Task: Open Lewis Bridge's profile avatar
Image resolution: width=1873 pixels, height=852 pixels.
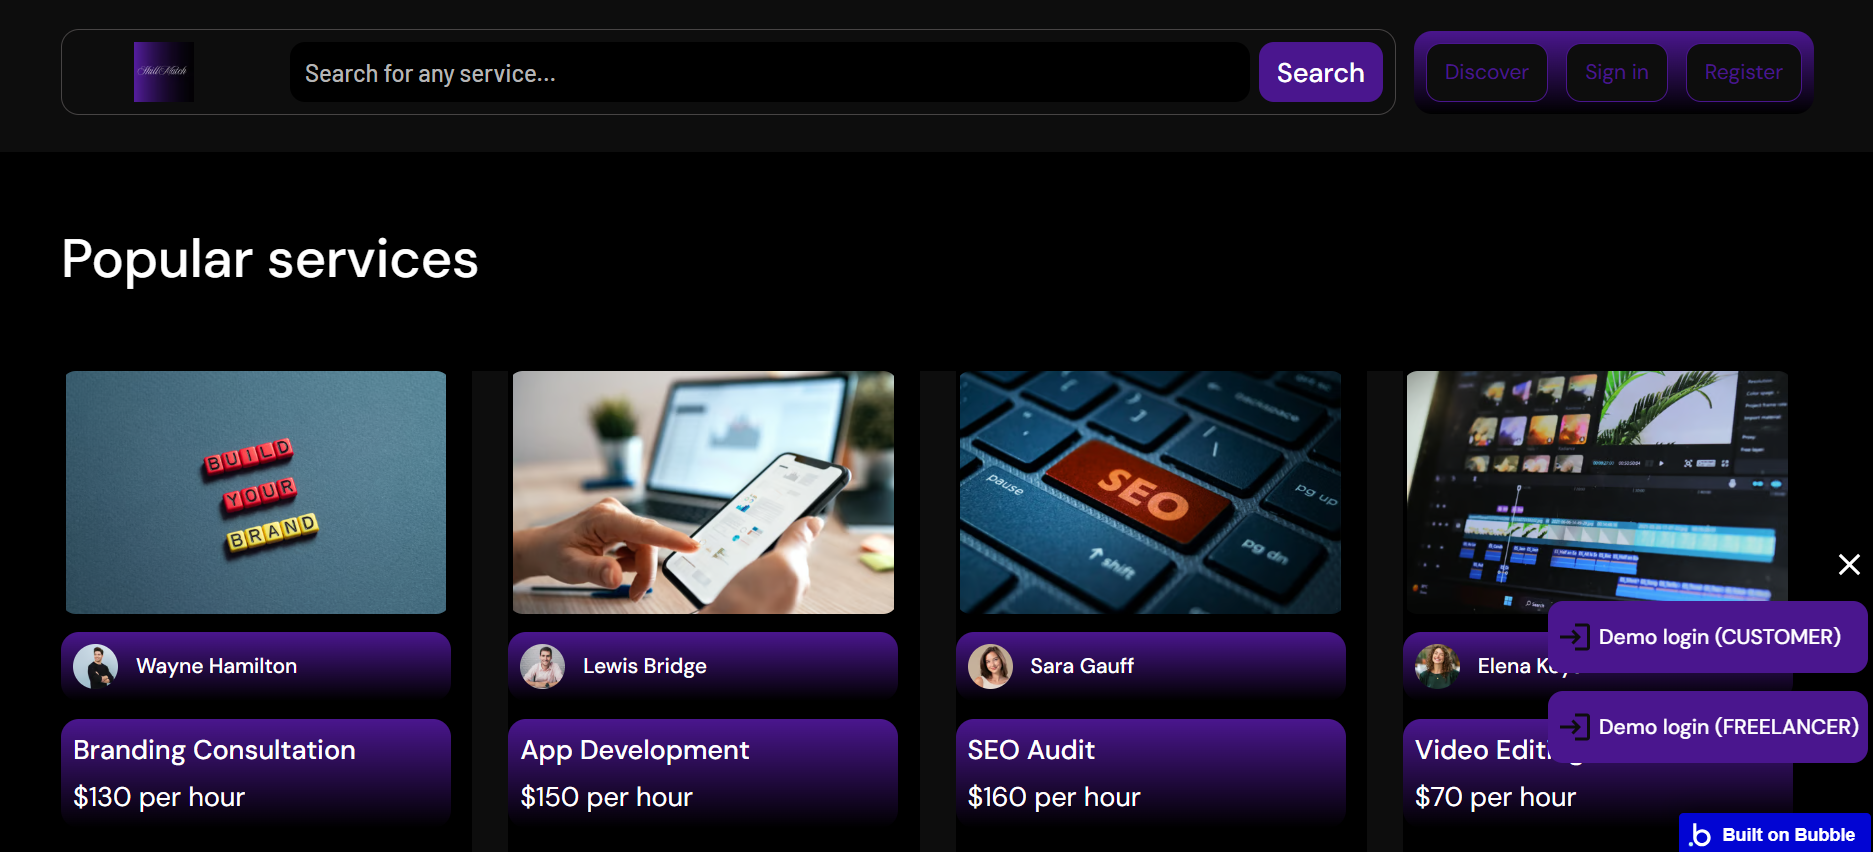Action: pos(543,666)
